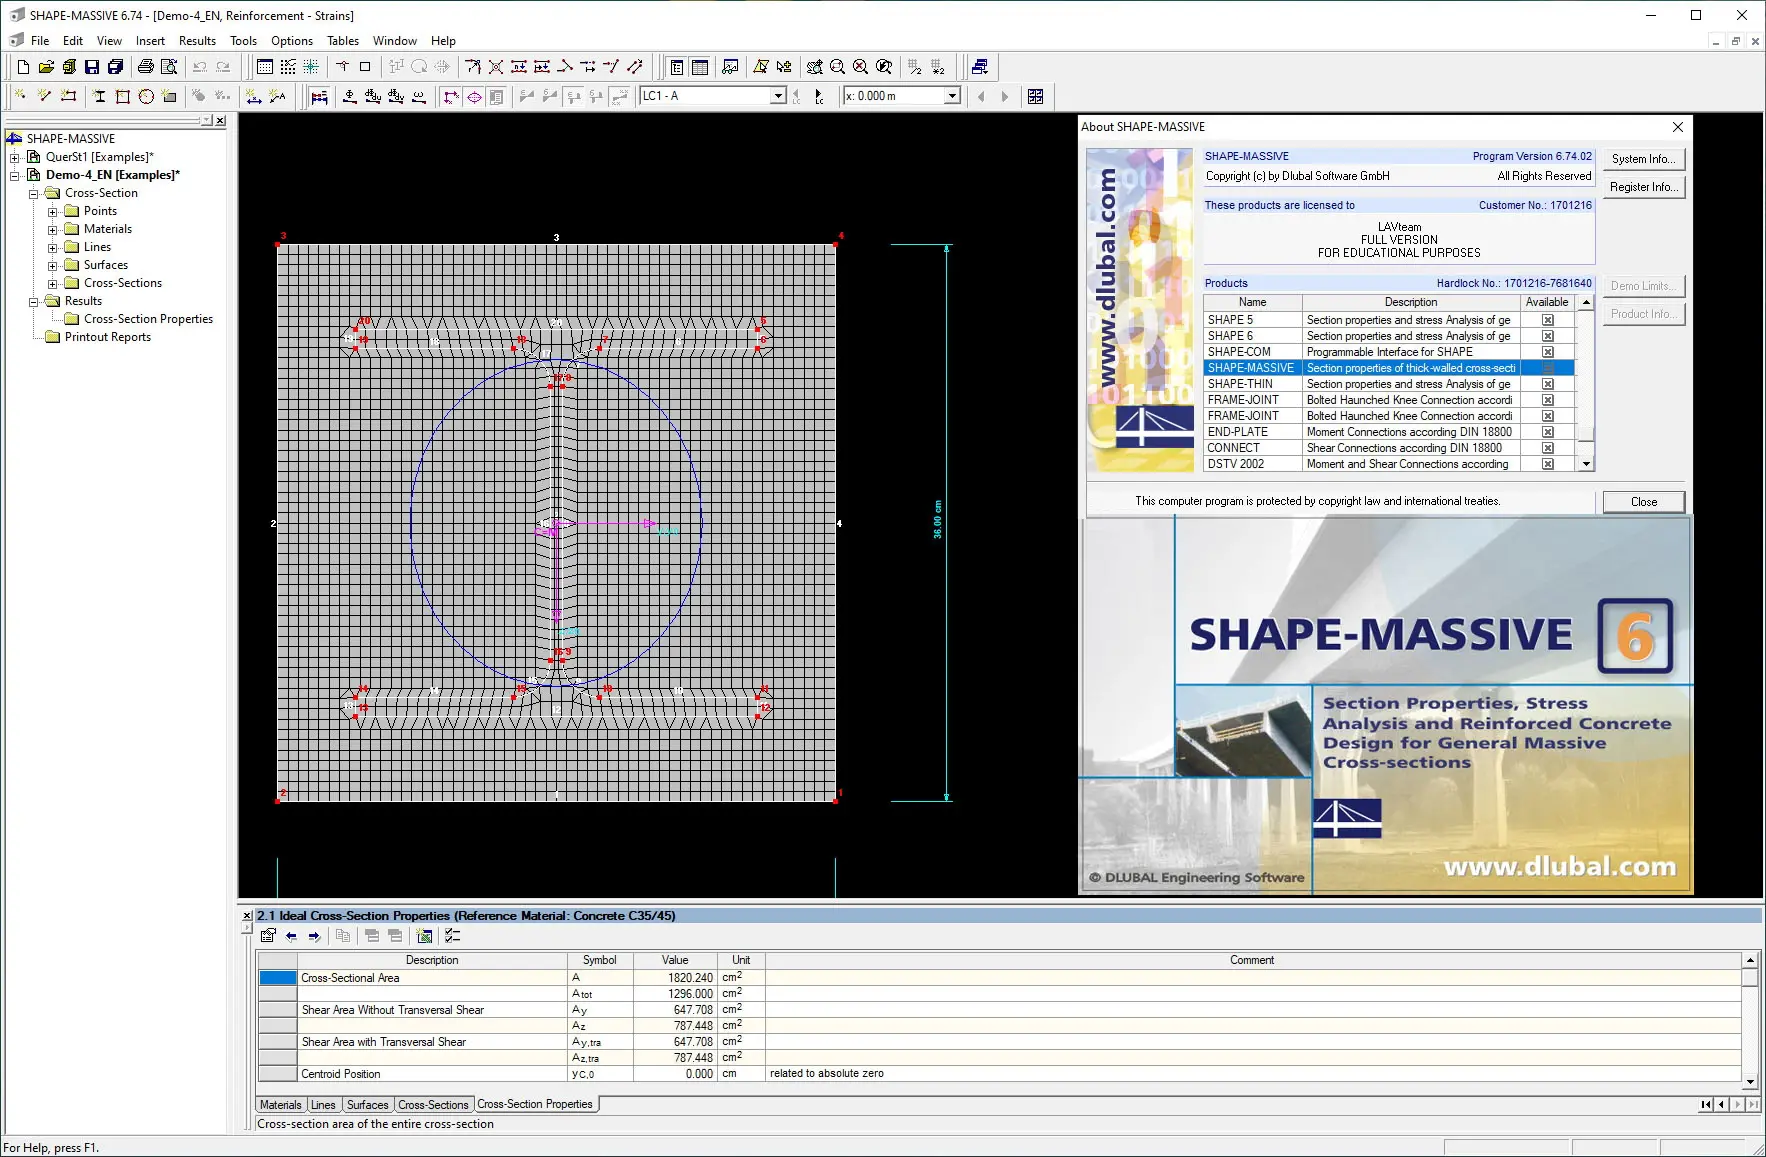Toggle Available checkbox for CONNECT
This screenshot has width=1766, height=1157.
tap(1547, 448)
